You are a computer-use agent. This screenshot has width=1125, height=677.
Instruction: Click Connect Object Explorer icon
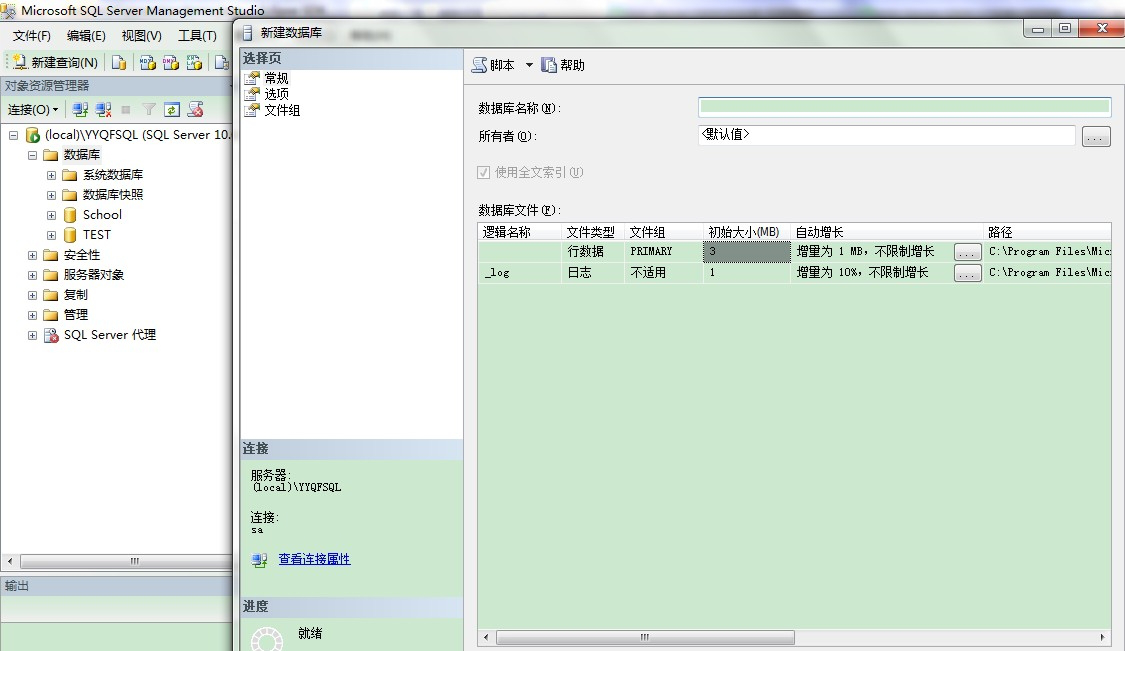80,110
